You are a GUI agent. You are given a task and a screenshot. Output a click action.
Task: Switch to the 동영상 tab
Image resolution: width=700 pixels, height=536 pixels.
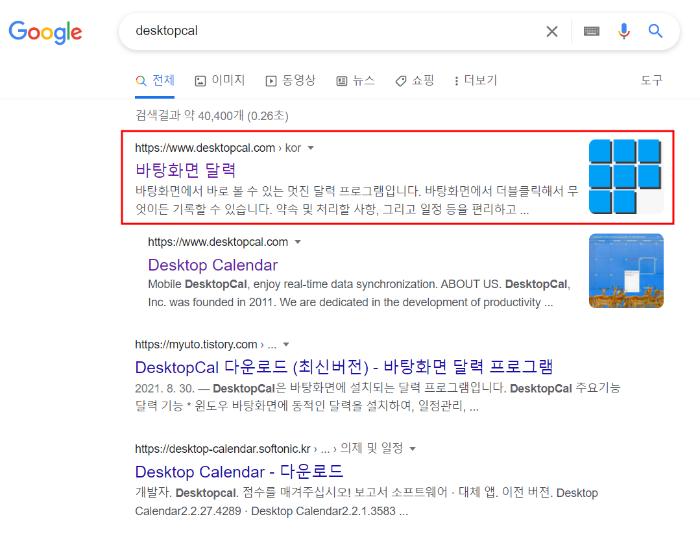[291, 80]
